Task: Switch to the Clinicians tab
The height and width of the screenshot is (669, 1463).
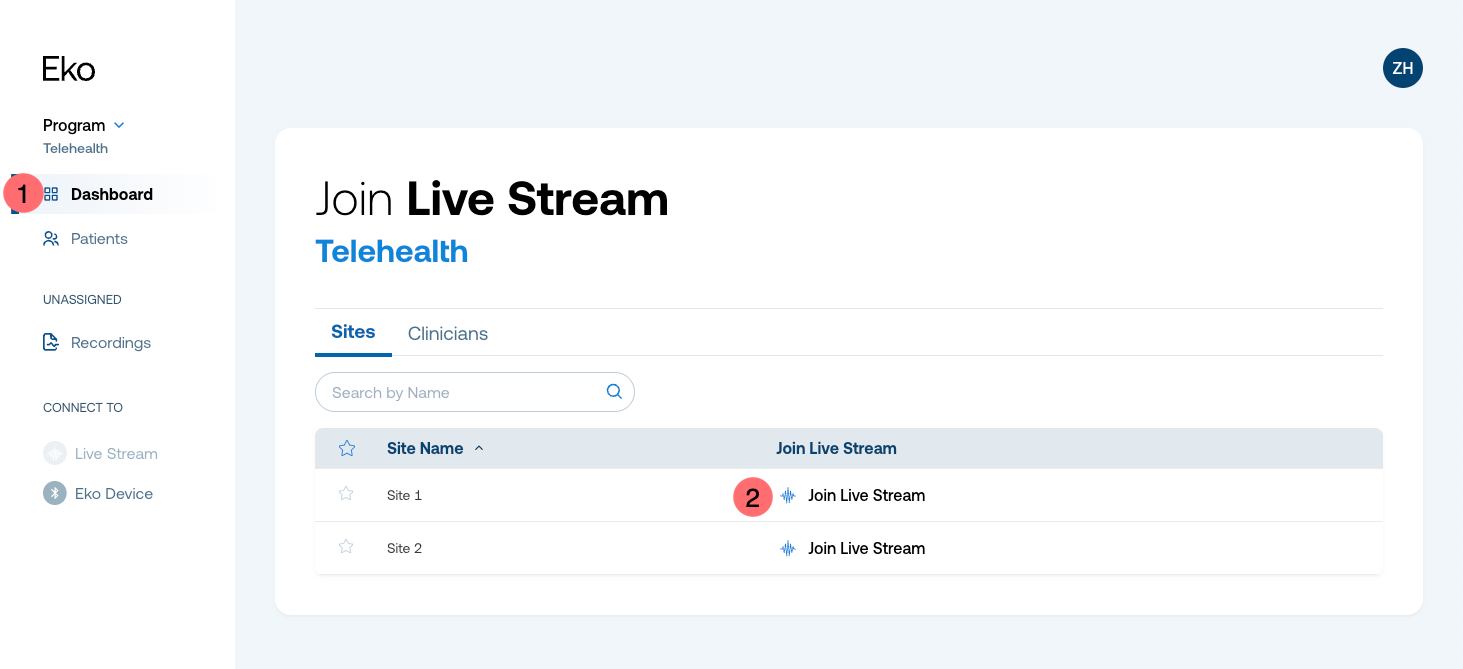Action: point(447,333)
